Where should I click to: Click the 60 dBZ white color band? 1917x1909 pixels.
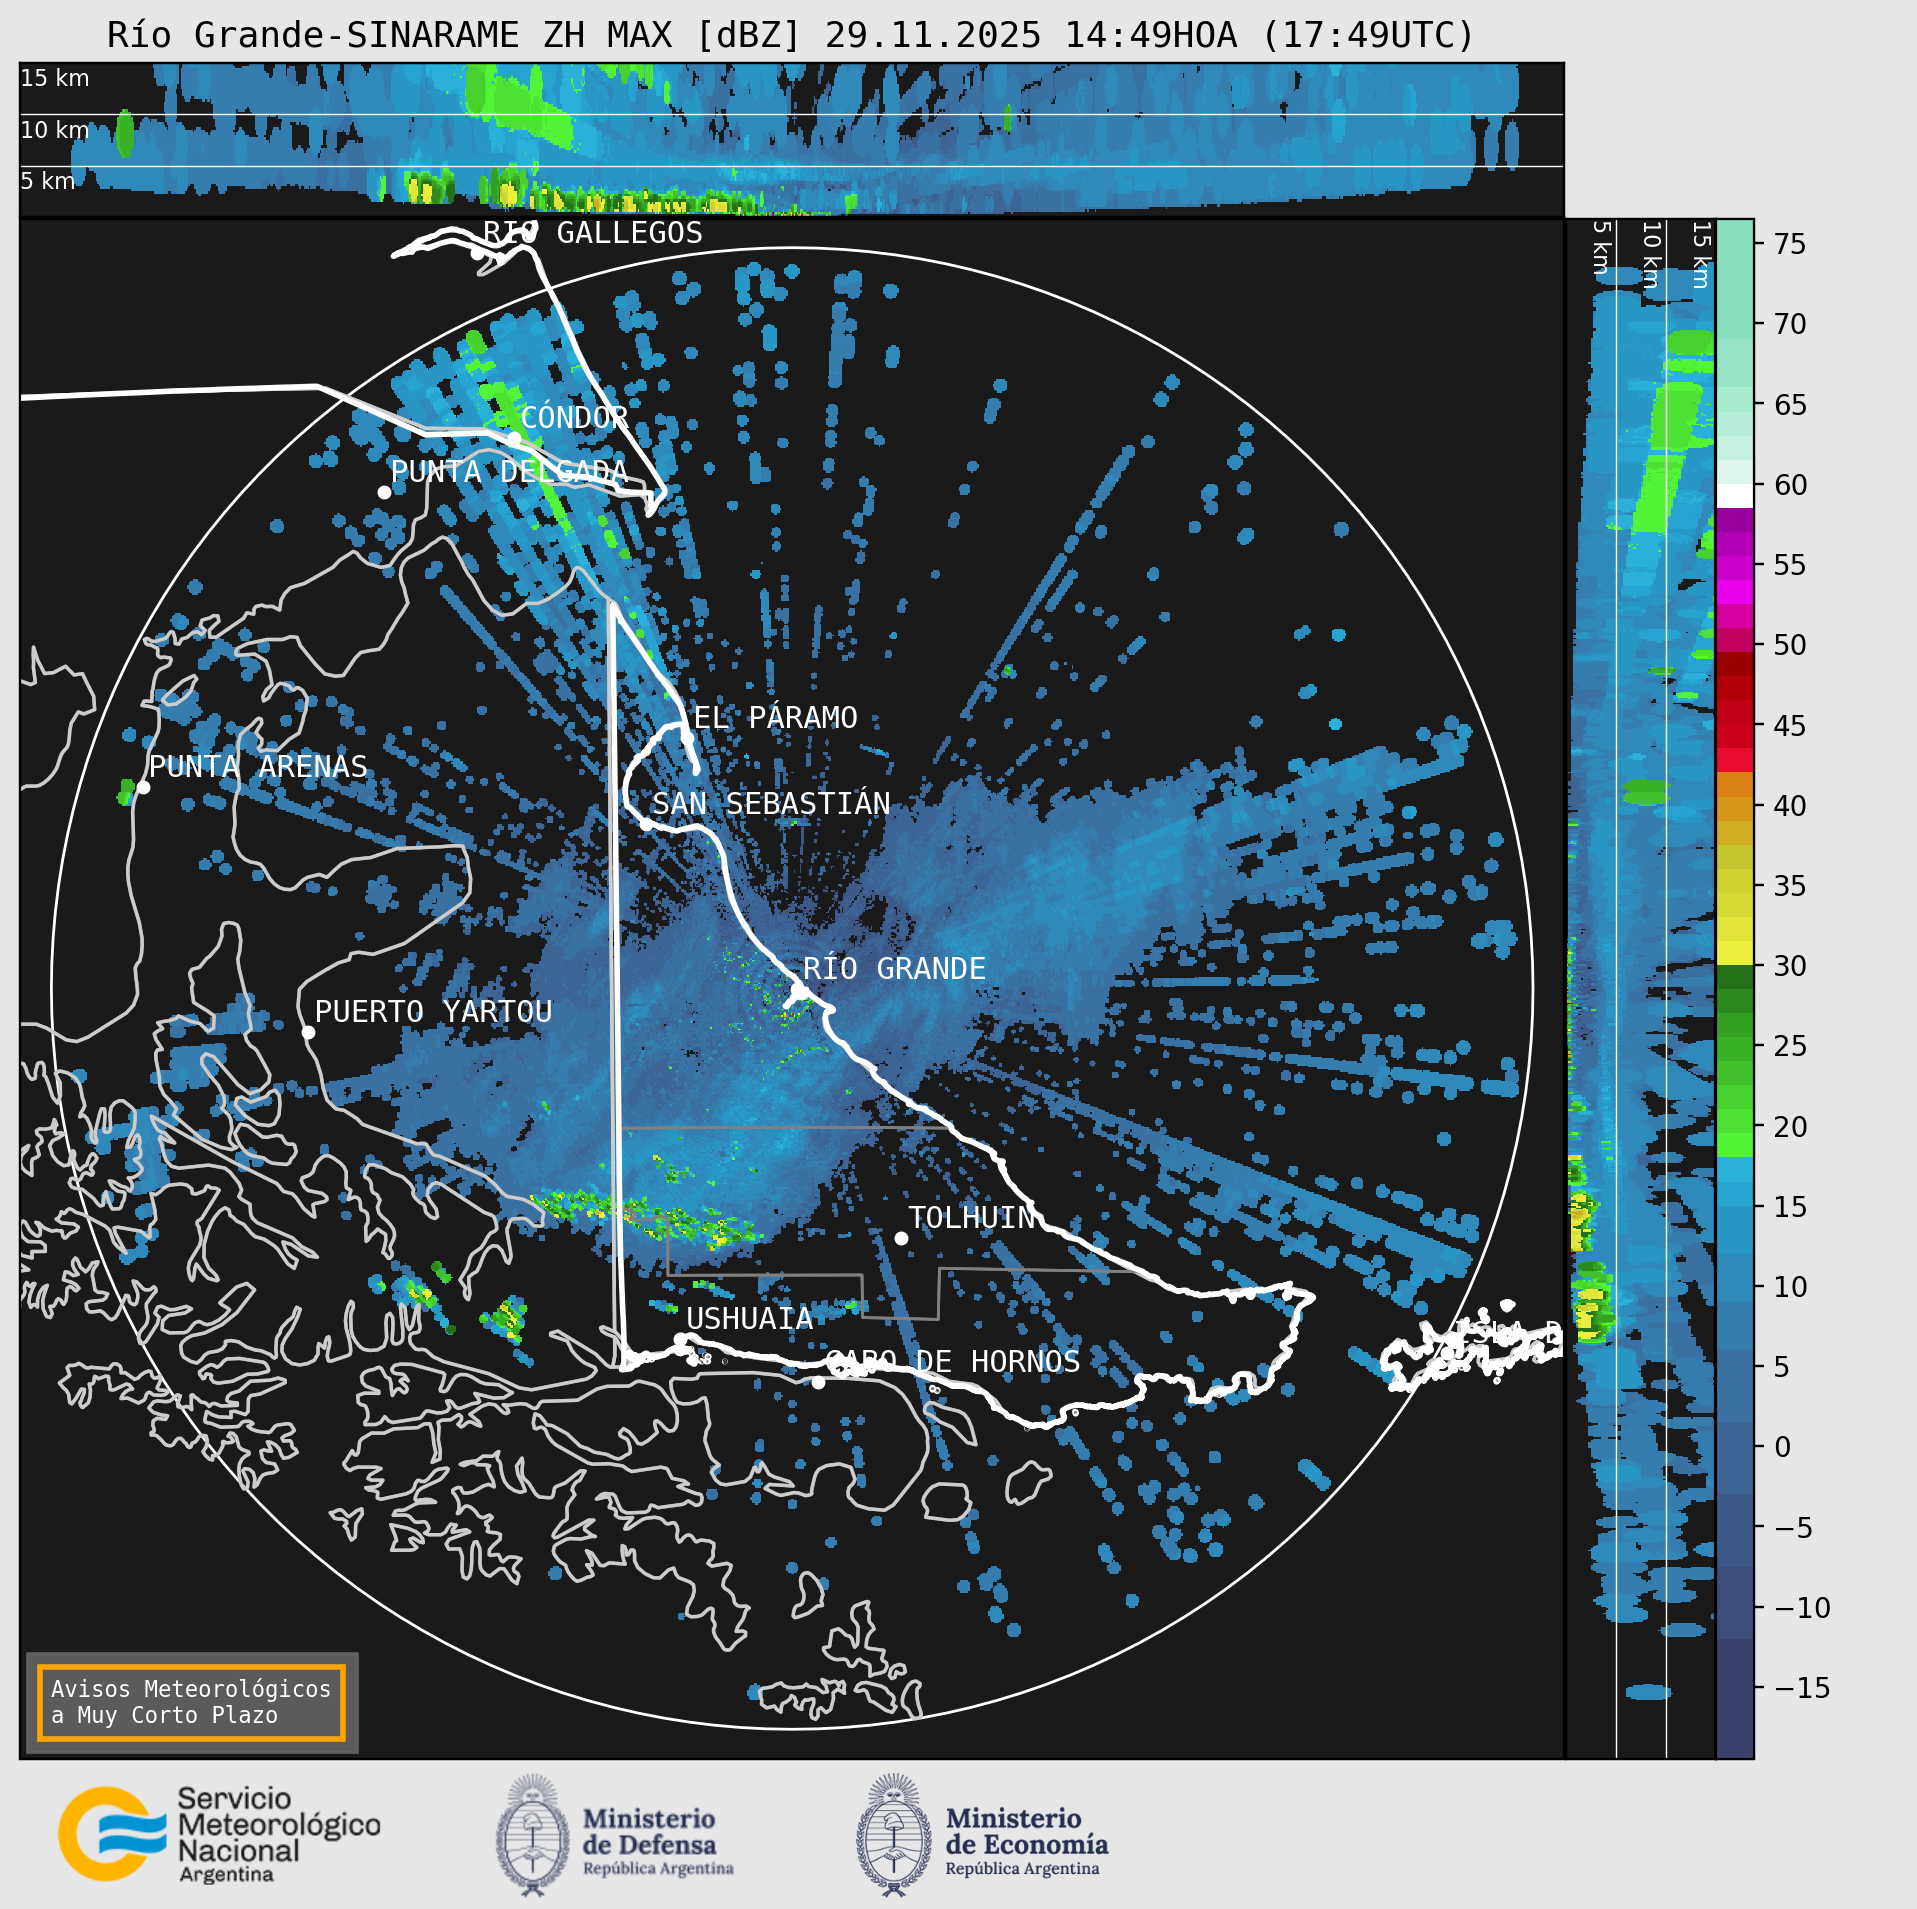(x=1735, y=496)
